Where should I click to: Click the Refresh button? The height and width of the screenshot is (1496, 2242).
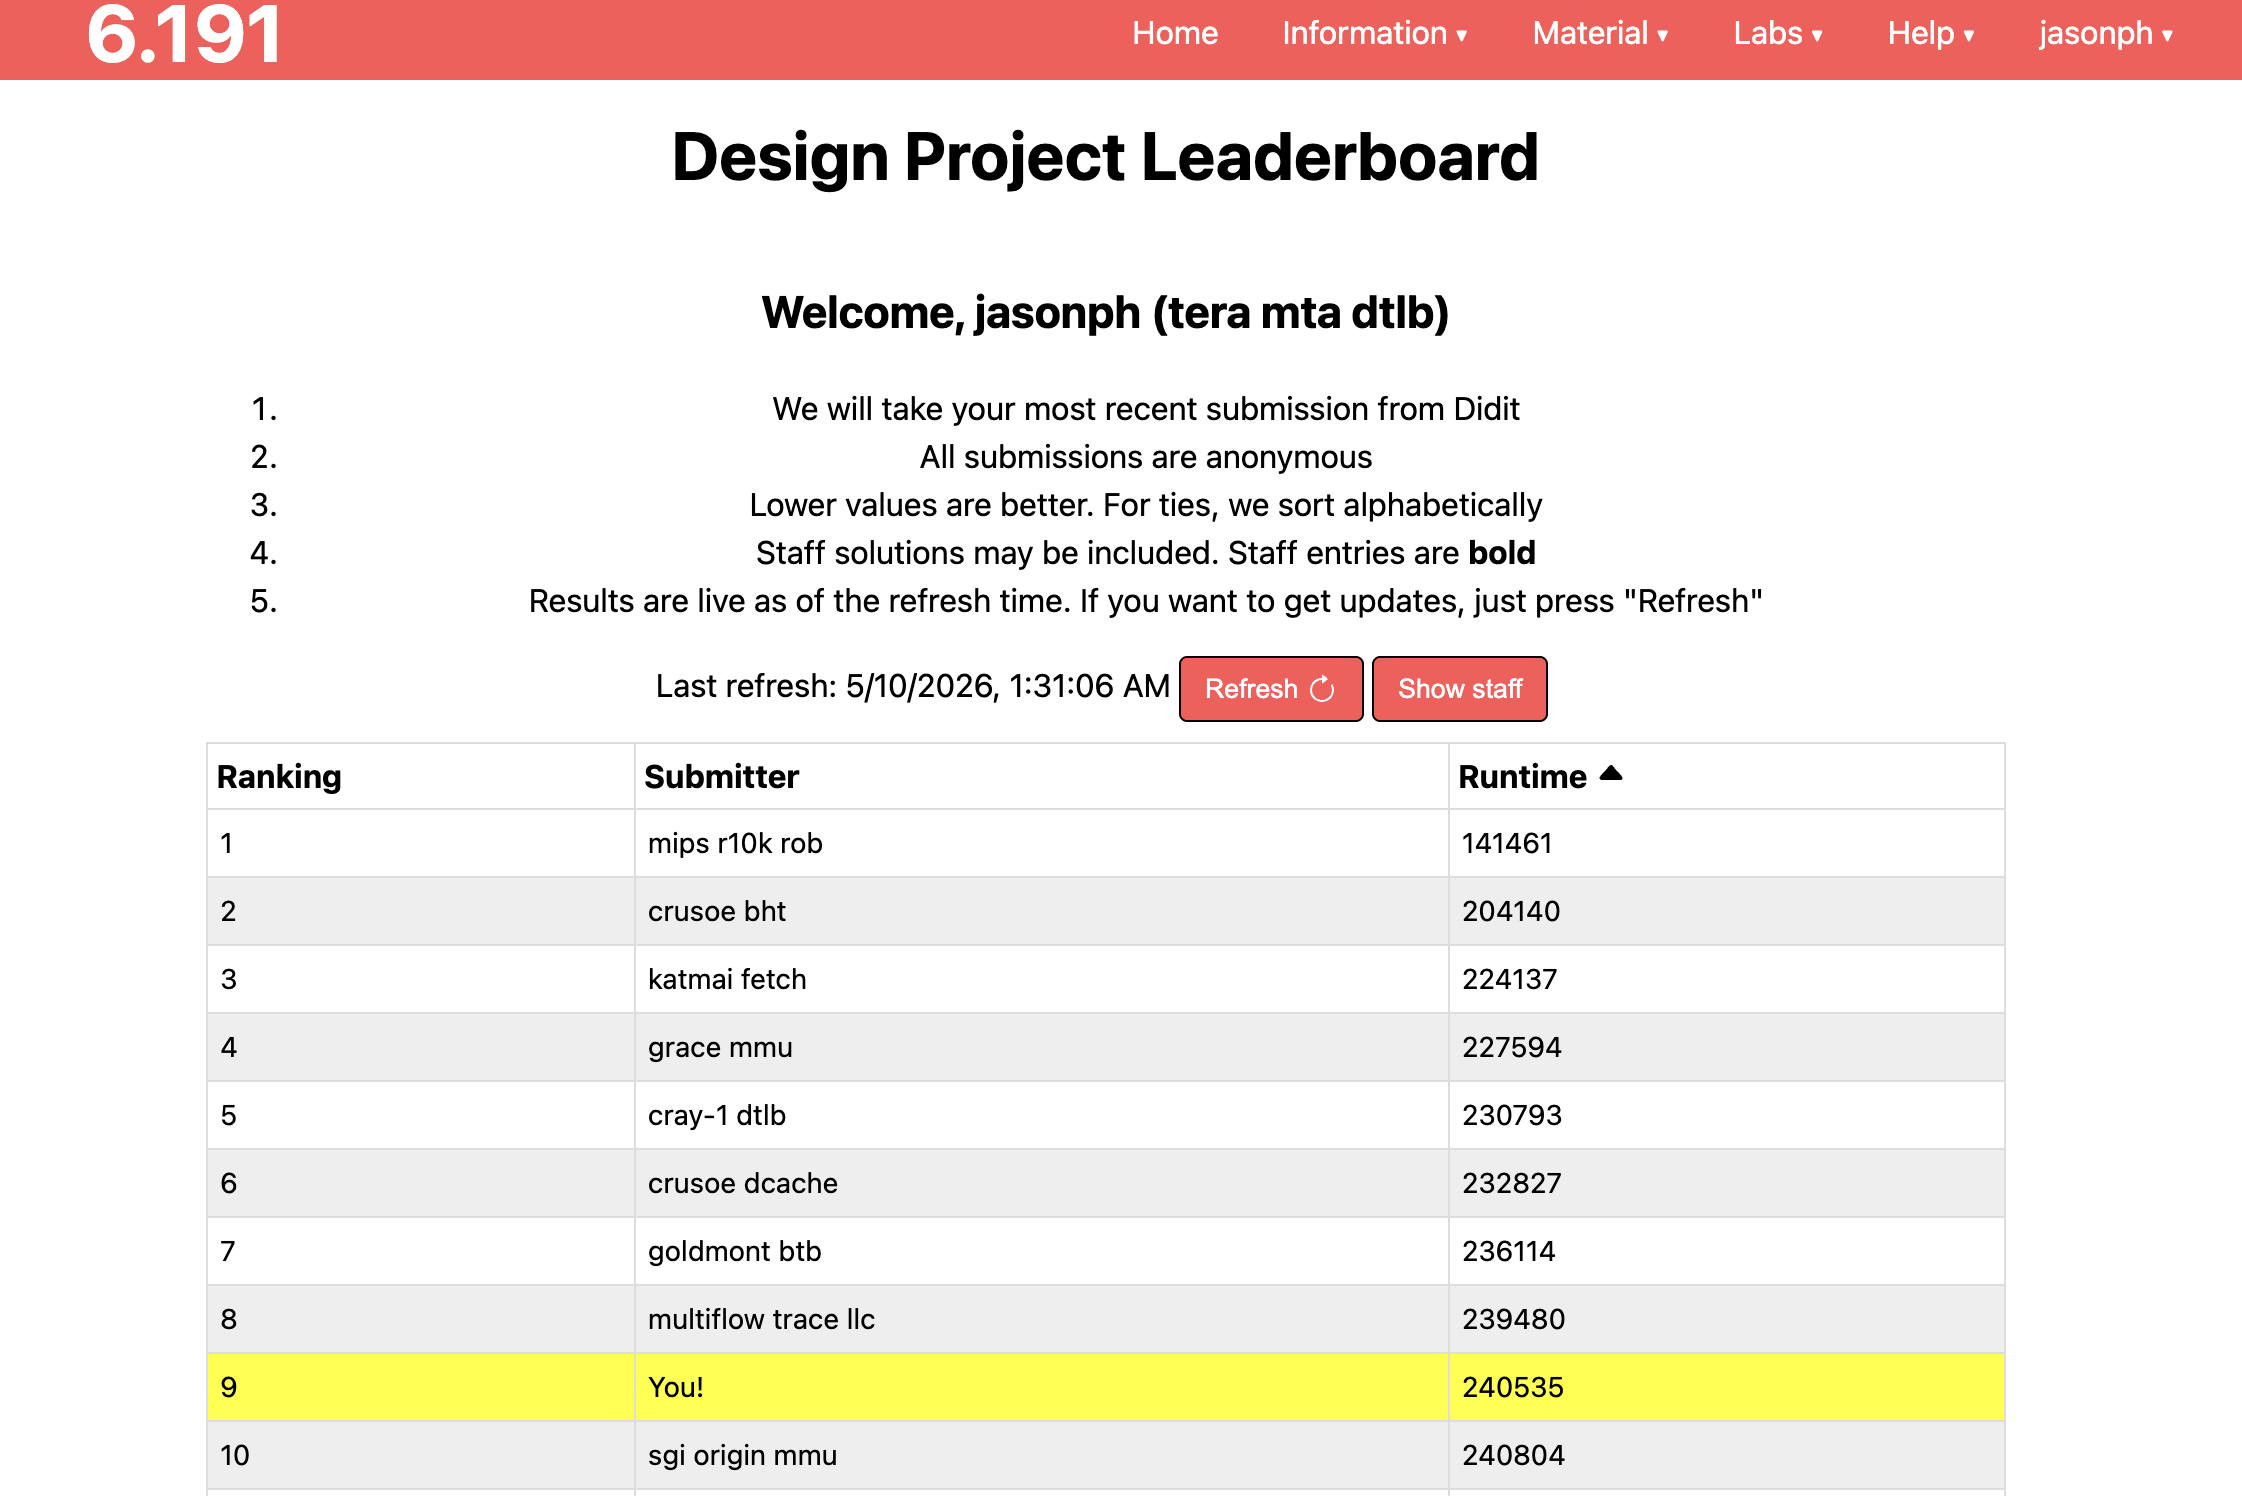click(x=1271, y=689)
